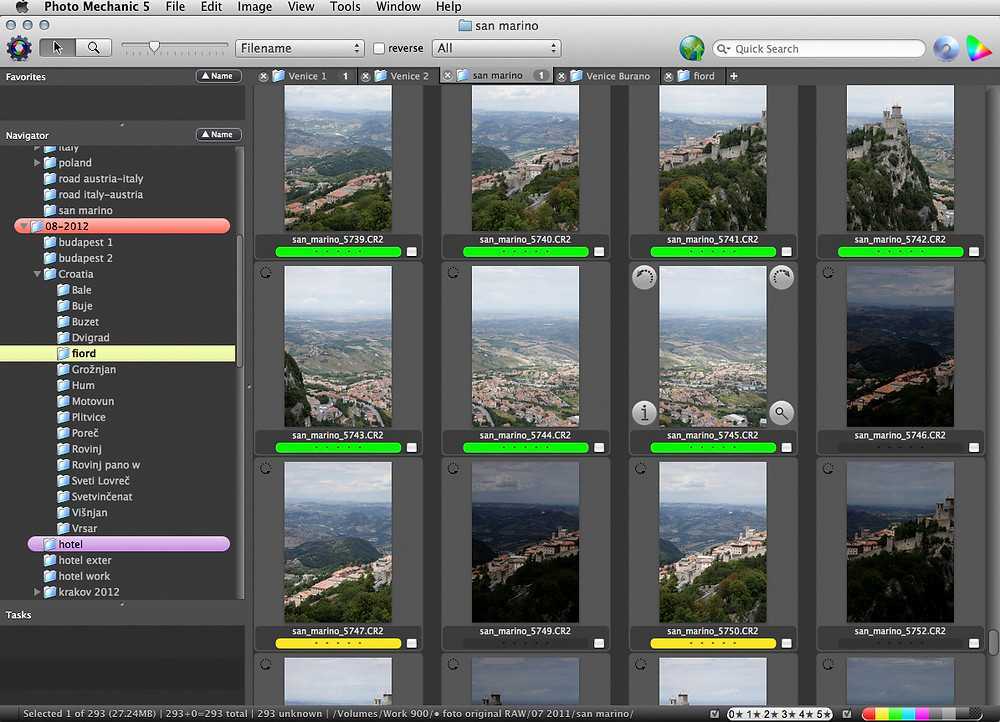Click the disc burn icon
The width and height of the screenshot is (1000, 722).
pyautogui.click(x=946, y=48)
